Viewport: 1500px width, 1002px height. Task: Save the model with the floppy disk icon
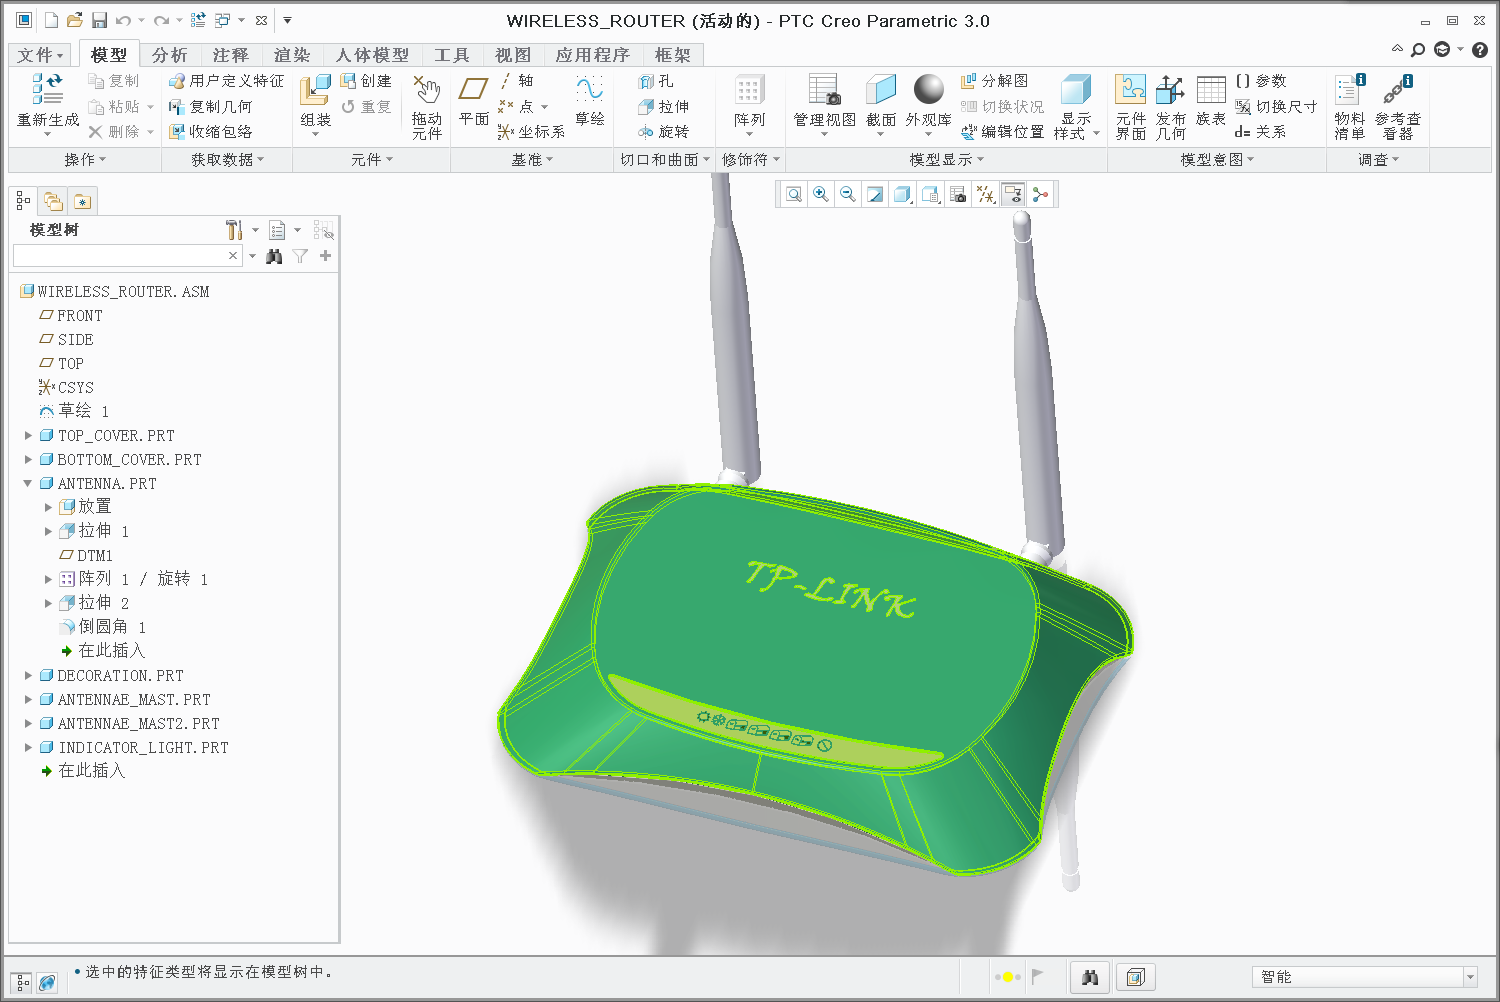[x=99, y=20]
